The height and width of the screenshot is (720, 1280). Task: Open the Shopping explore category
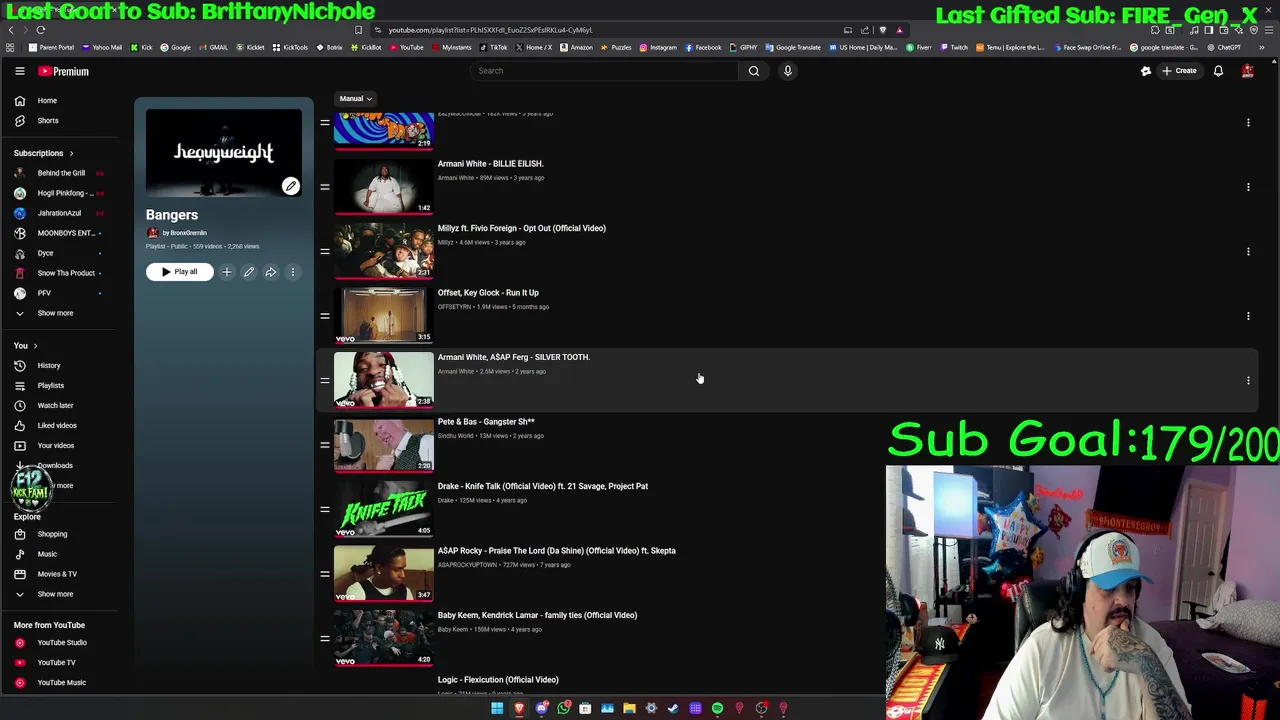tap(52, 534)
